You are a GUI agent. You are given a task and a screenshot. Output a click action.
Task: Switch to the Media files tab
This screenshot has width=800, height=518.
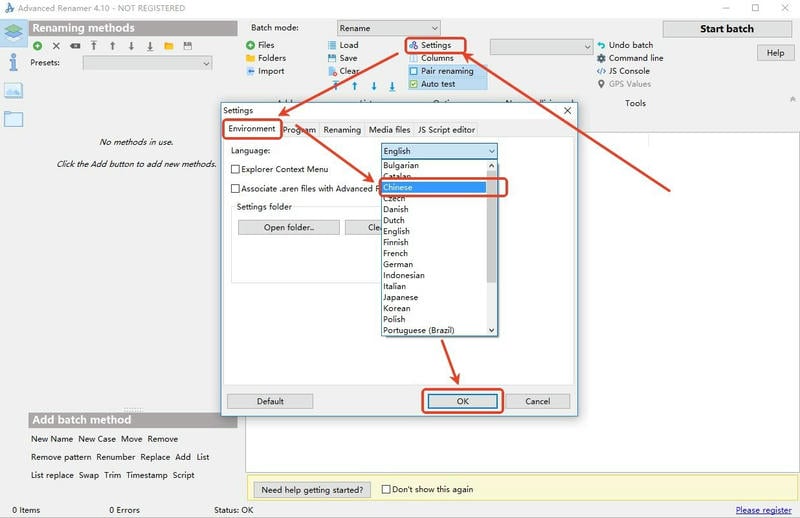click(389, 130)
